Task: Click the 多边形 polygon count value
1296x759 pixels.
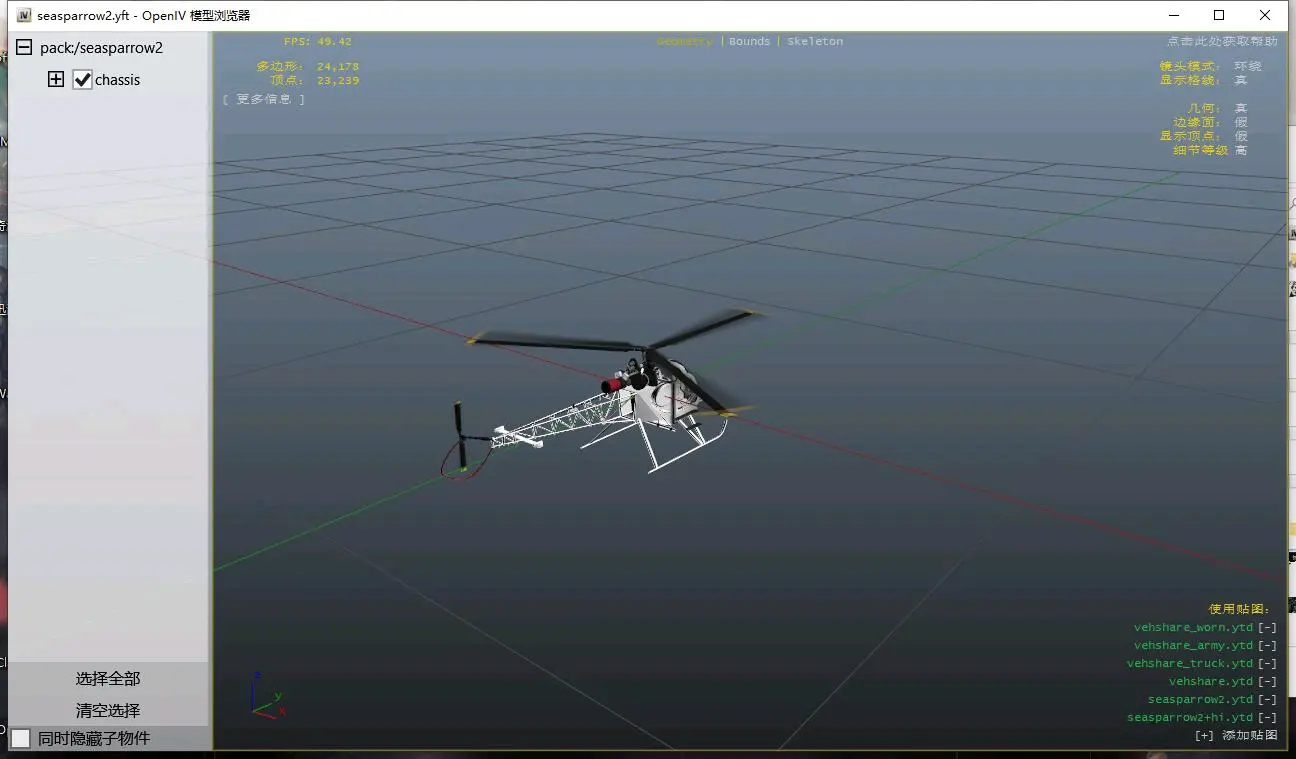Action: (338, 67)
